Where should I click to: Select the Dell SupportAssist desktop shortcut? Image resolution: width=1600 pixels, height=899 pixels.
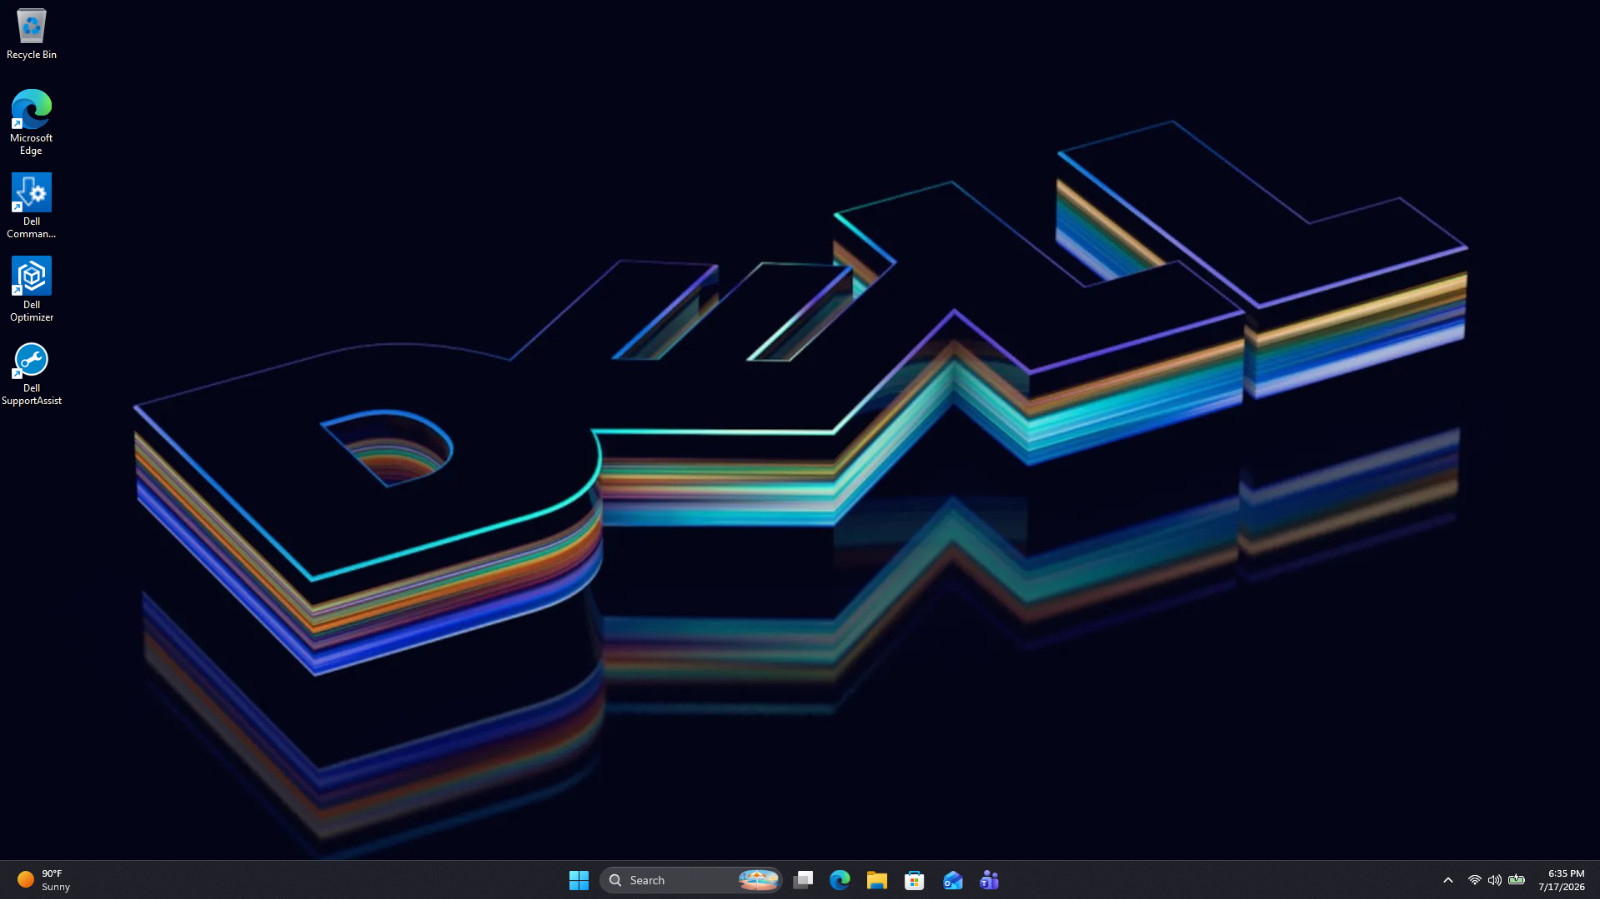[31, 373]
